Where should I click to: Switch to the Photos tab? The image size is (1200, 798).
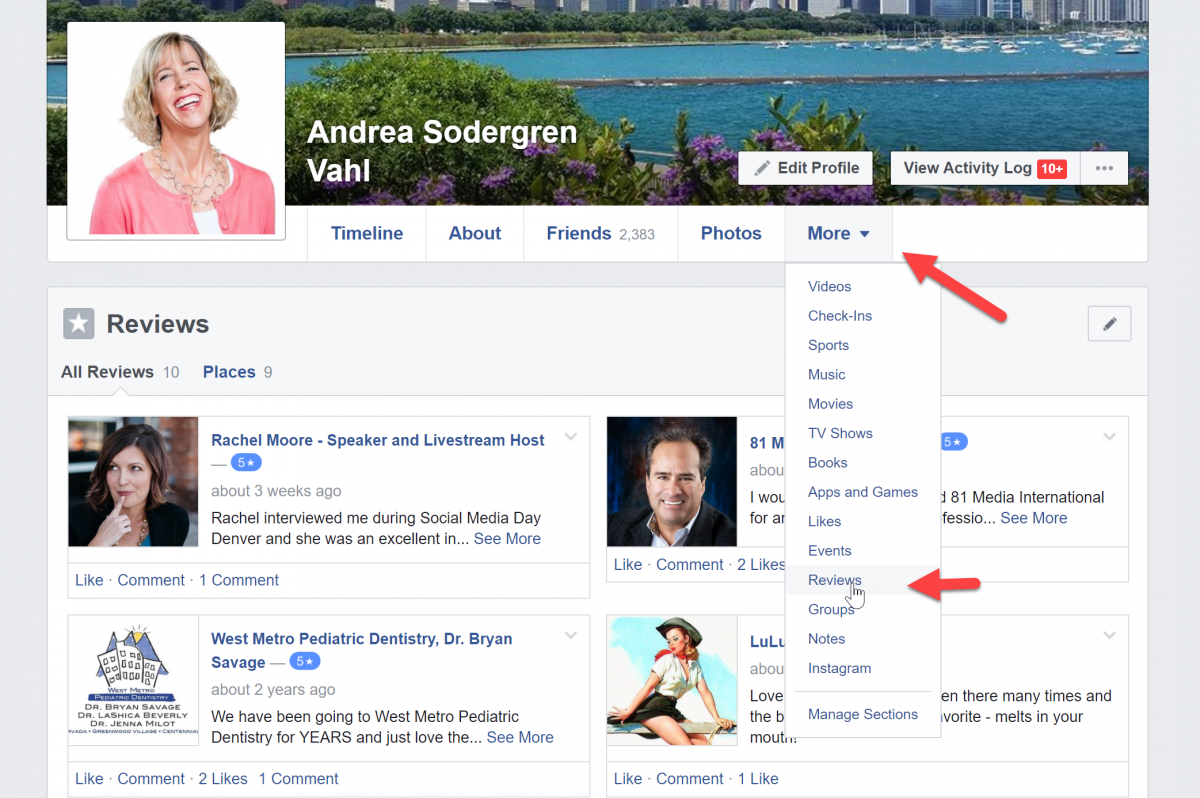[x=731, y=233]
